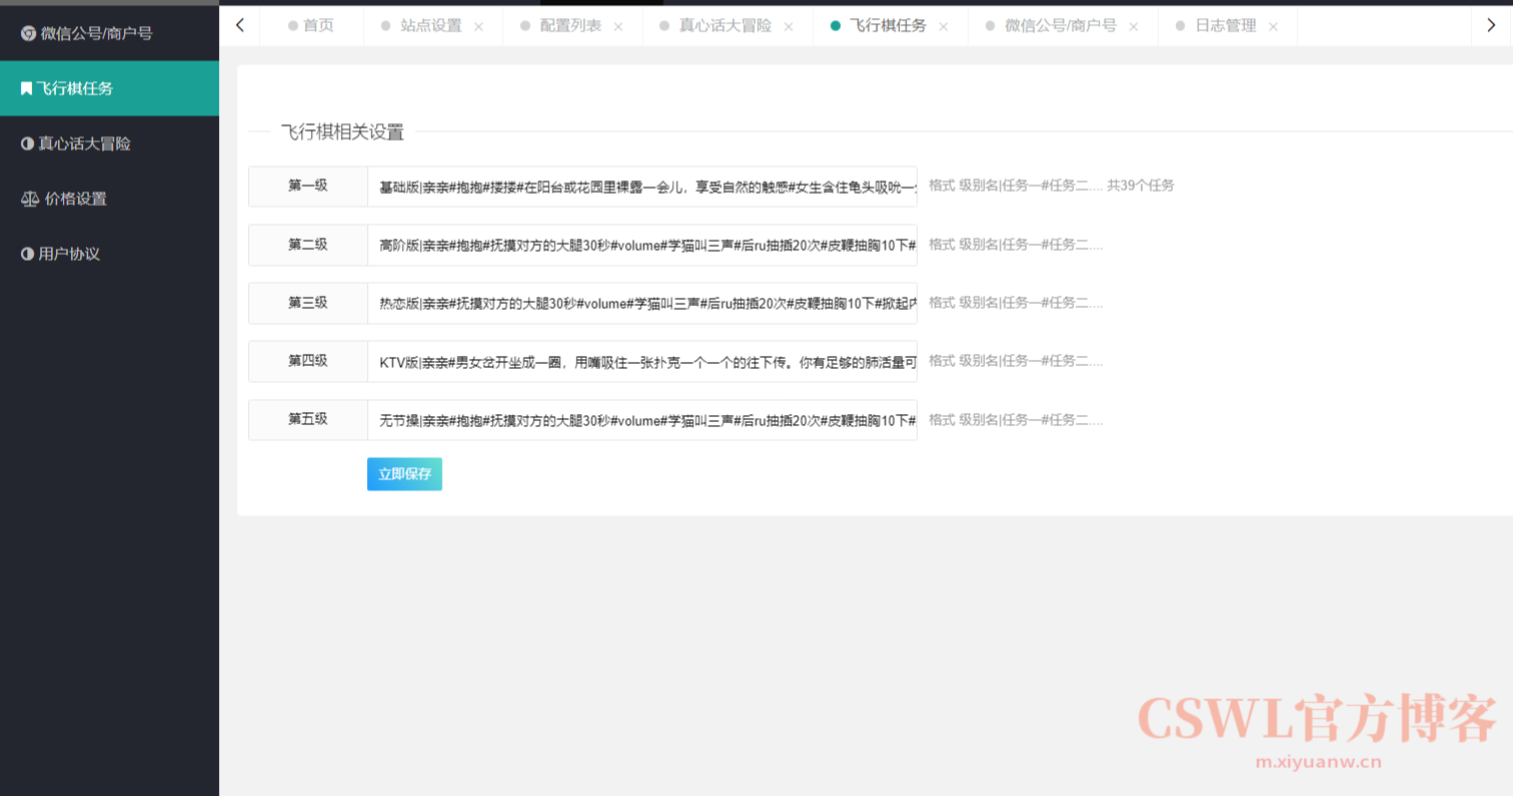Image resolution: width=1513 pixels, height=796 pixels.
Task: Close the 真心话大冒险 tab
Action: tap(789, 27)
